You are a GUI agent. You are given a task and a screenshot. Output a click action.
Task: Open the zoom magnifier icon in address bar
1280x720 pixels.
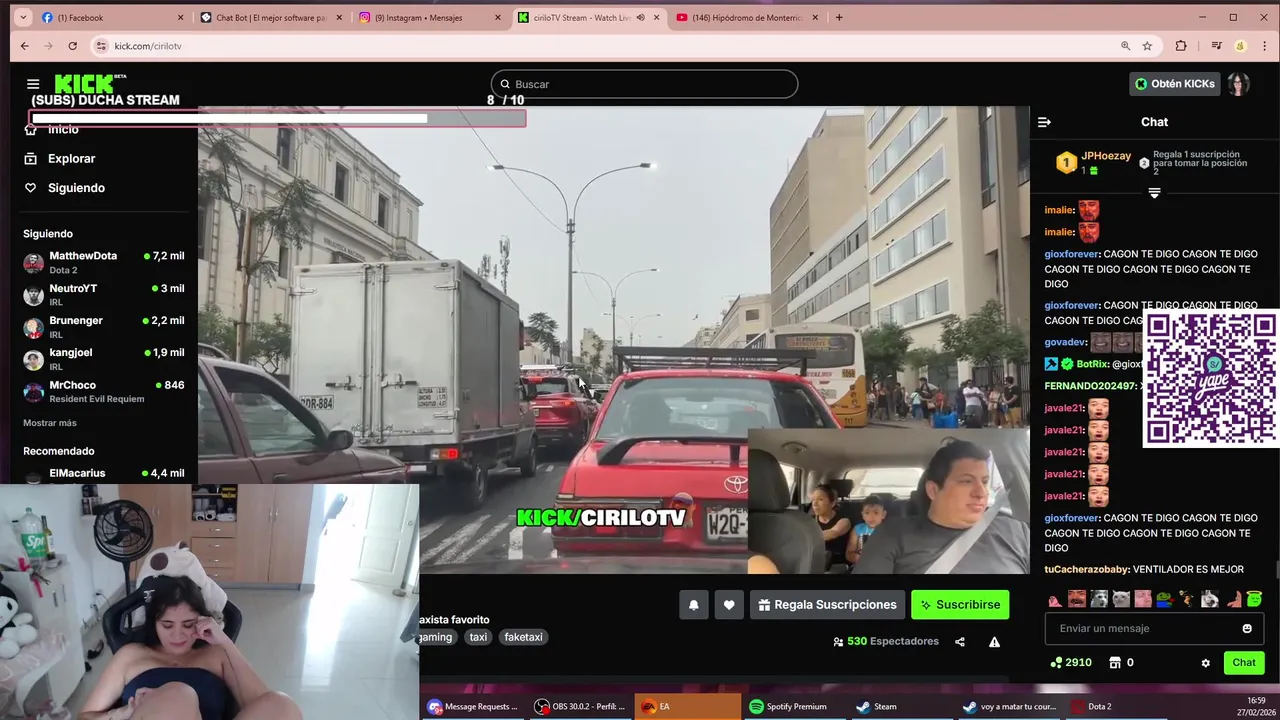(x=1125, y=46)
